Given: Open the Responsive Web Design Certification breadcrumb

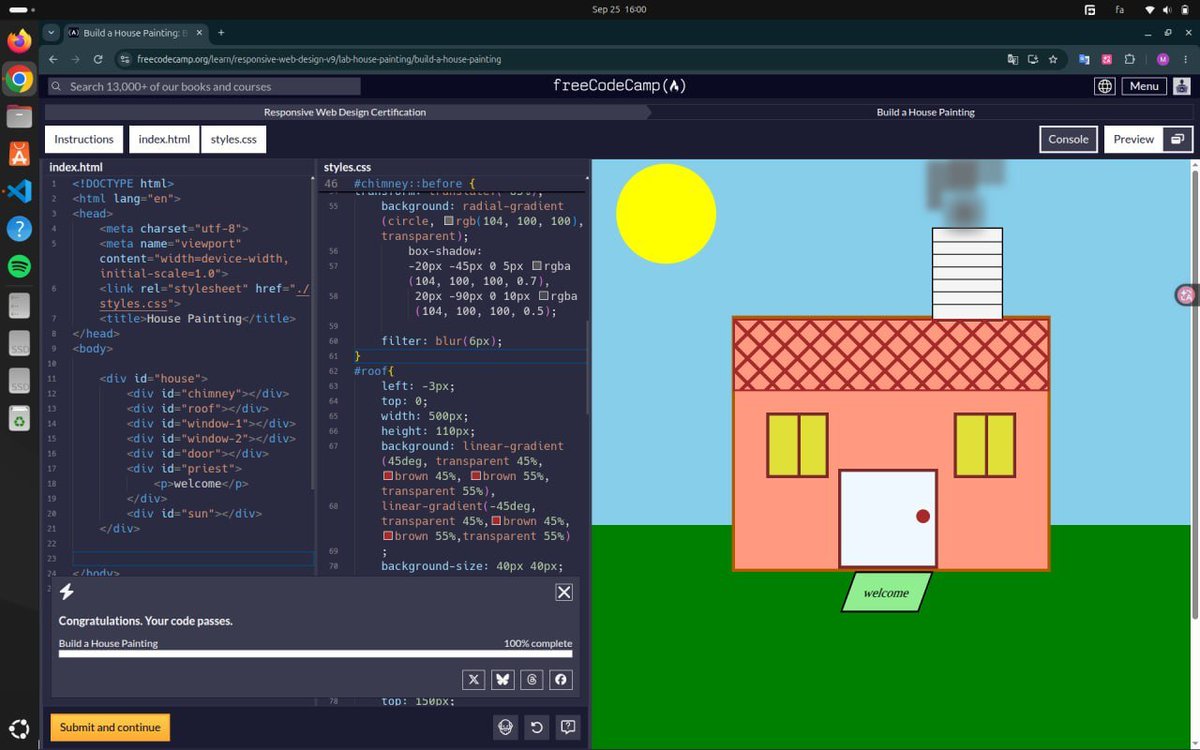Looking at the screenshot, I should (345, 112).
